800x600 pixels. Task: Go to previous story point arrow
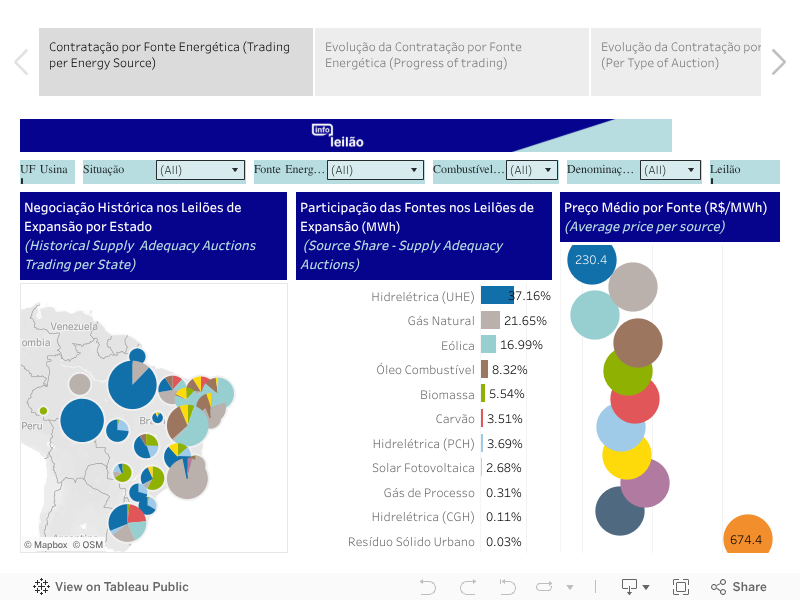[x=21, y=62]
